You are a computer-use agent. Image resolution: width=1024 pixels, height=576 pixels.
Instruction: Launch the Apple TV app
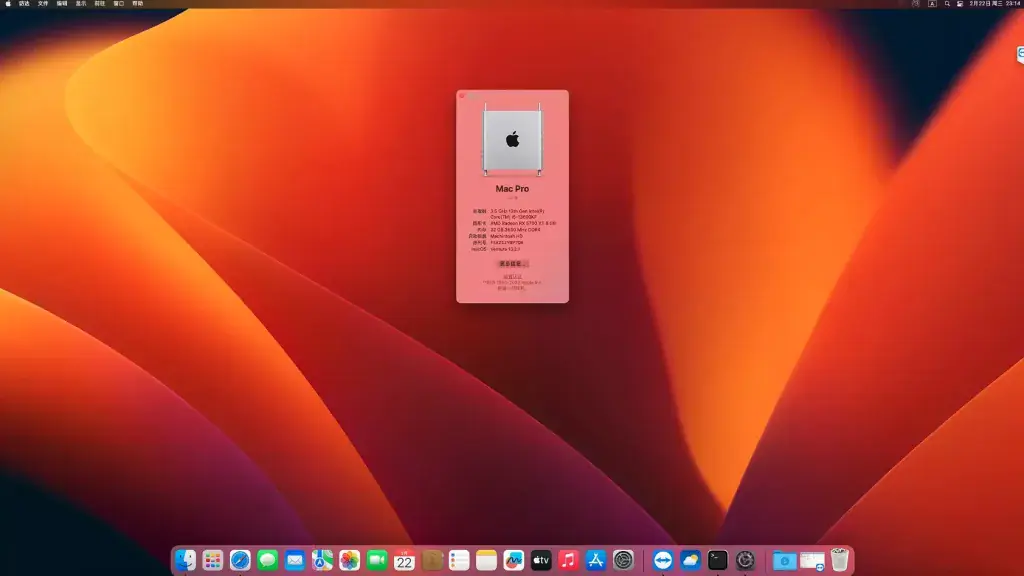click(541, 560)
